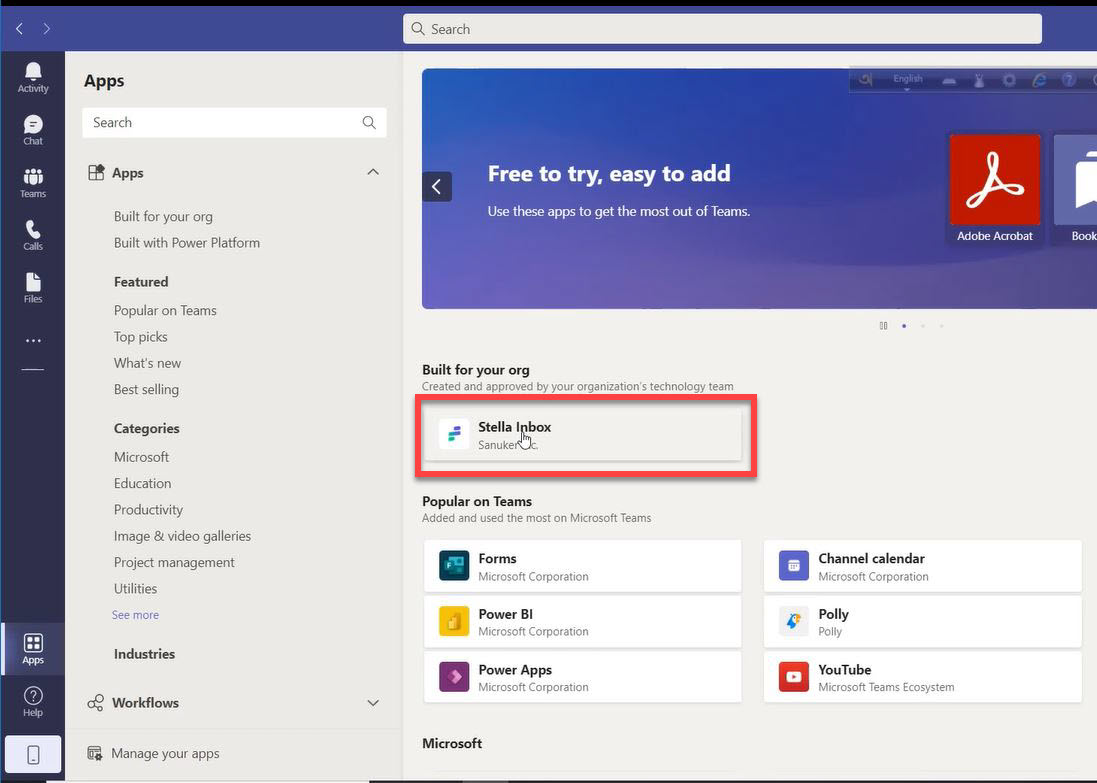Click the Channel calendar app icon
This screenshot has height=783, width=1097.
pyautogui.click(x=793, y=565)
